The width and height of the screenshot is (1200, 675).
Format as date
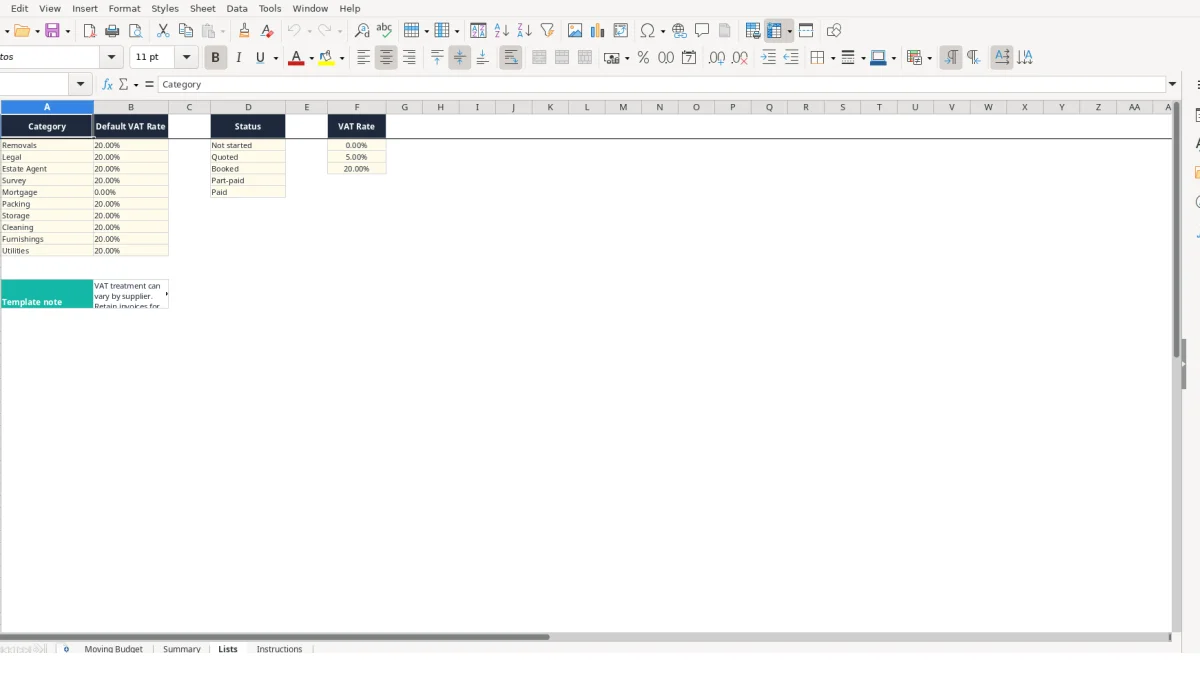689,58
